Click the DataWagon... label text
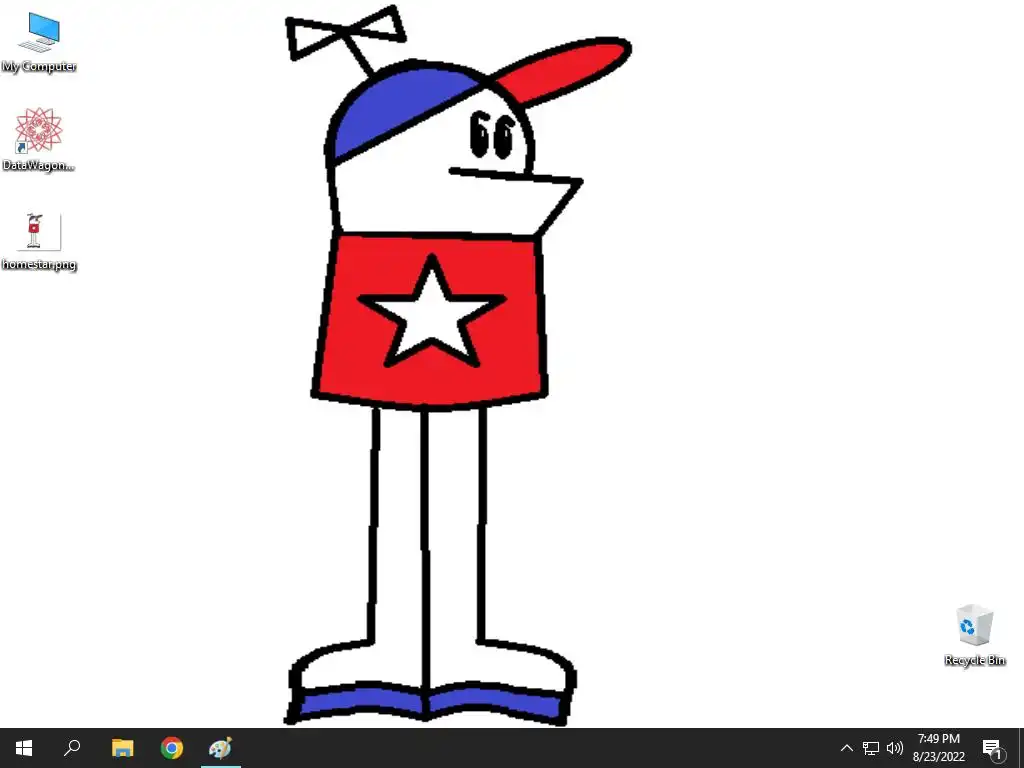 click(x=38, y=165)
